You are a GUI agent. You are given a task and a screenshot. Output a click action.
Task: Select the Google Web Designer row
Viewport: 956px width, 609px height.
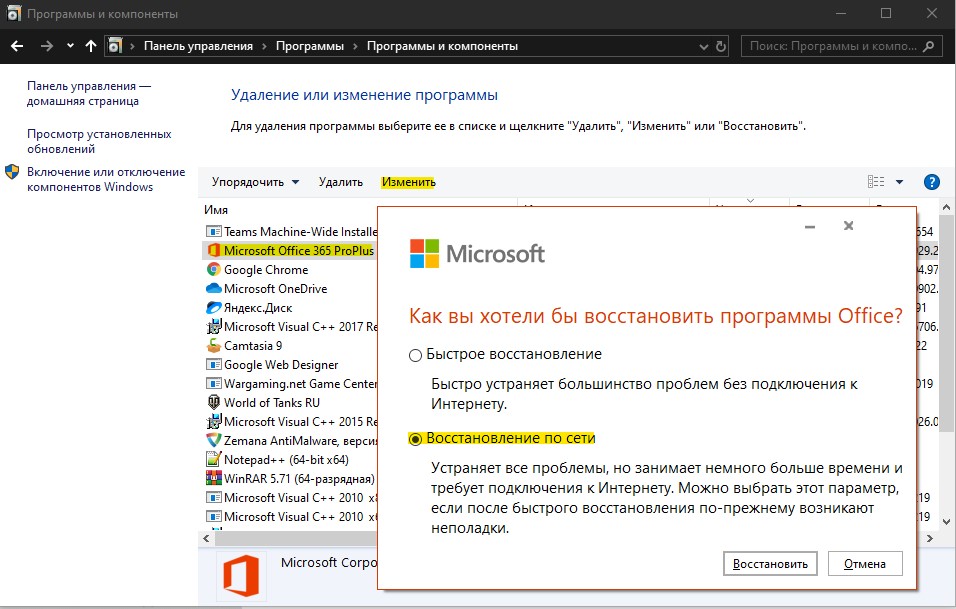pos(290,365)
